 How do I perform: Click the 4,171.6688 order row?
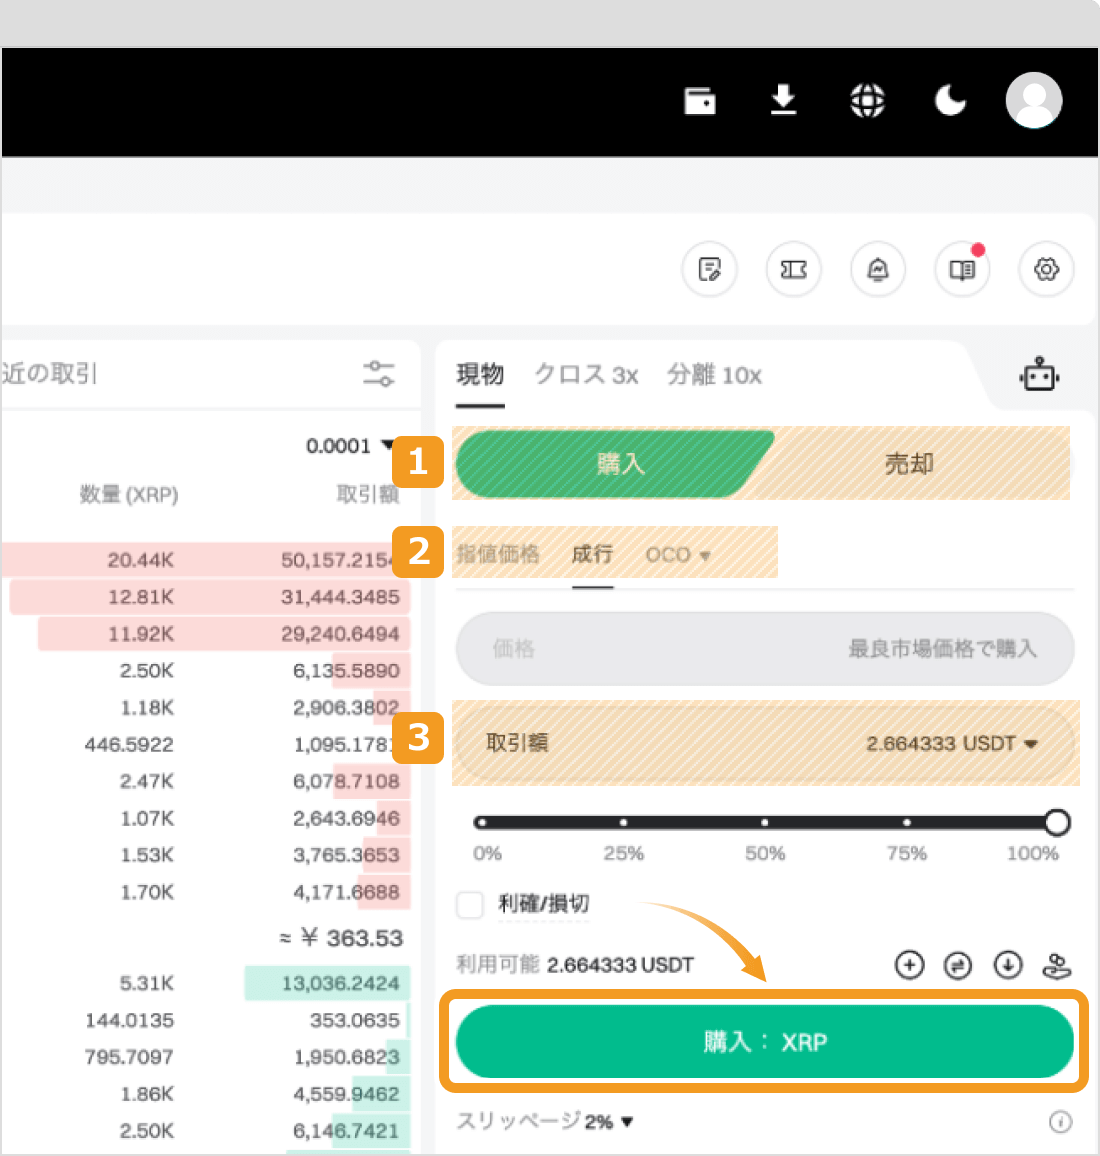[x=205, y=891]
